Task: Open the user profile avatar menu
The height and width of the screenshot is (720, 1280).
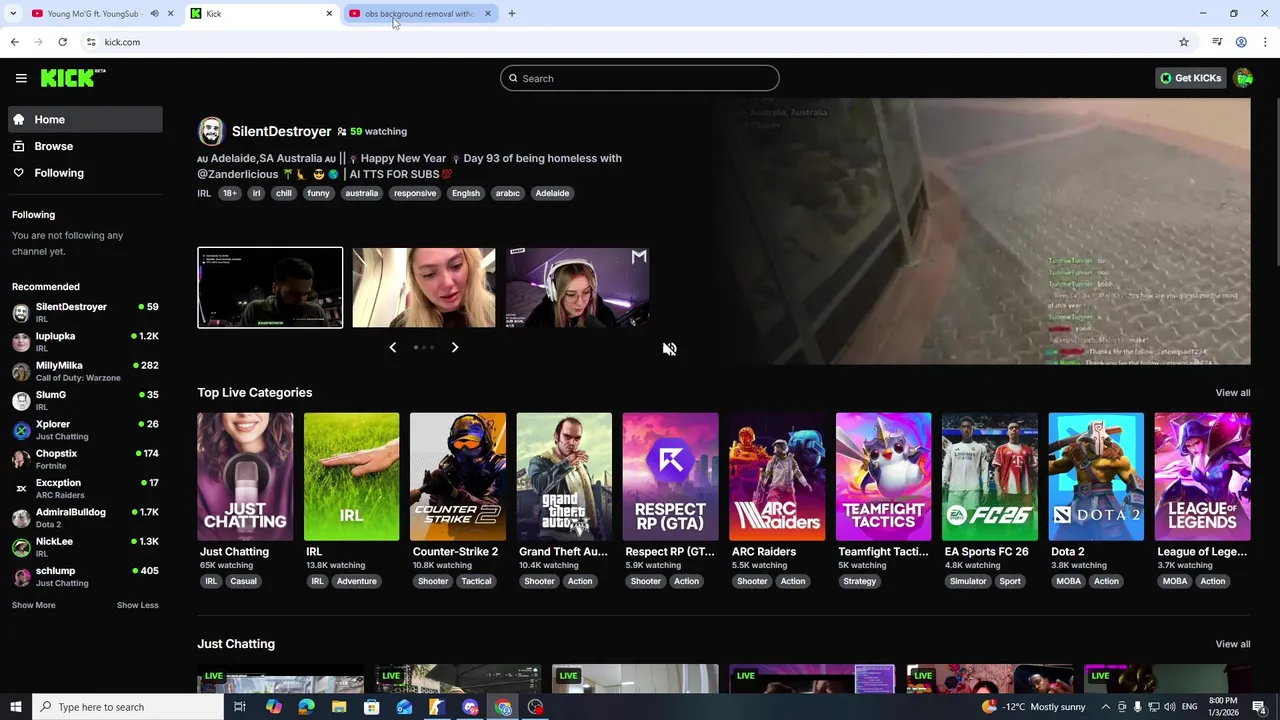Action: pyautogui.click(x=1244, y=78)
